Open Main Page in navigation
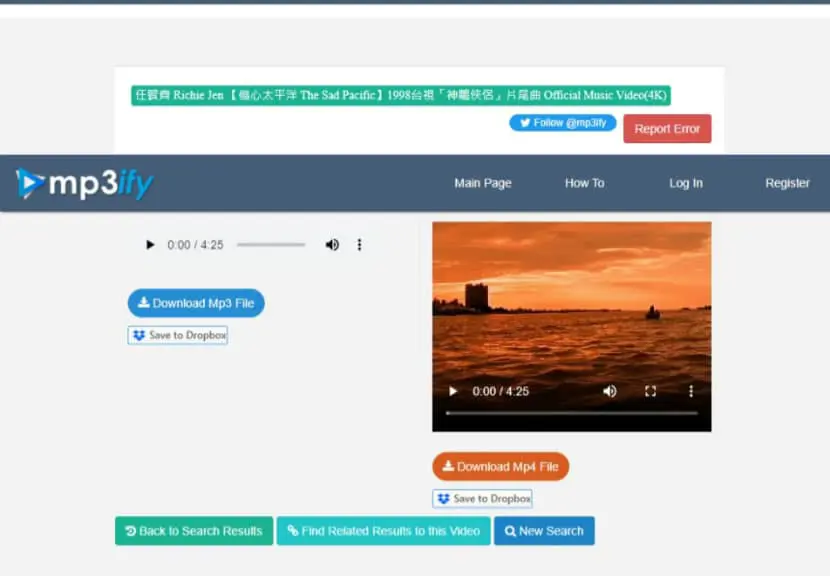This screenshot has height=576, width=830. click(x=483, y=183)
